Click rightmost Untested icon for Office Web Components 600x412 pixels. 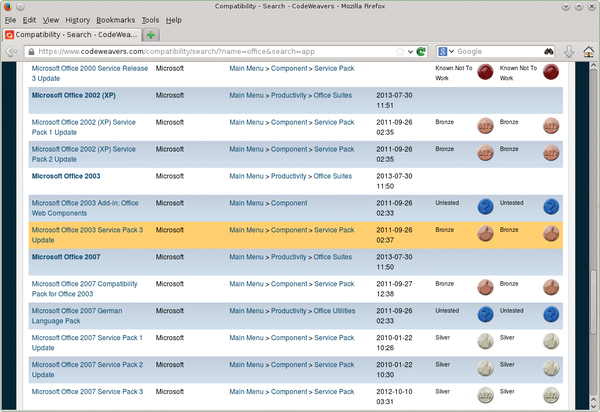(551, 207)
